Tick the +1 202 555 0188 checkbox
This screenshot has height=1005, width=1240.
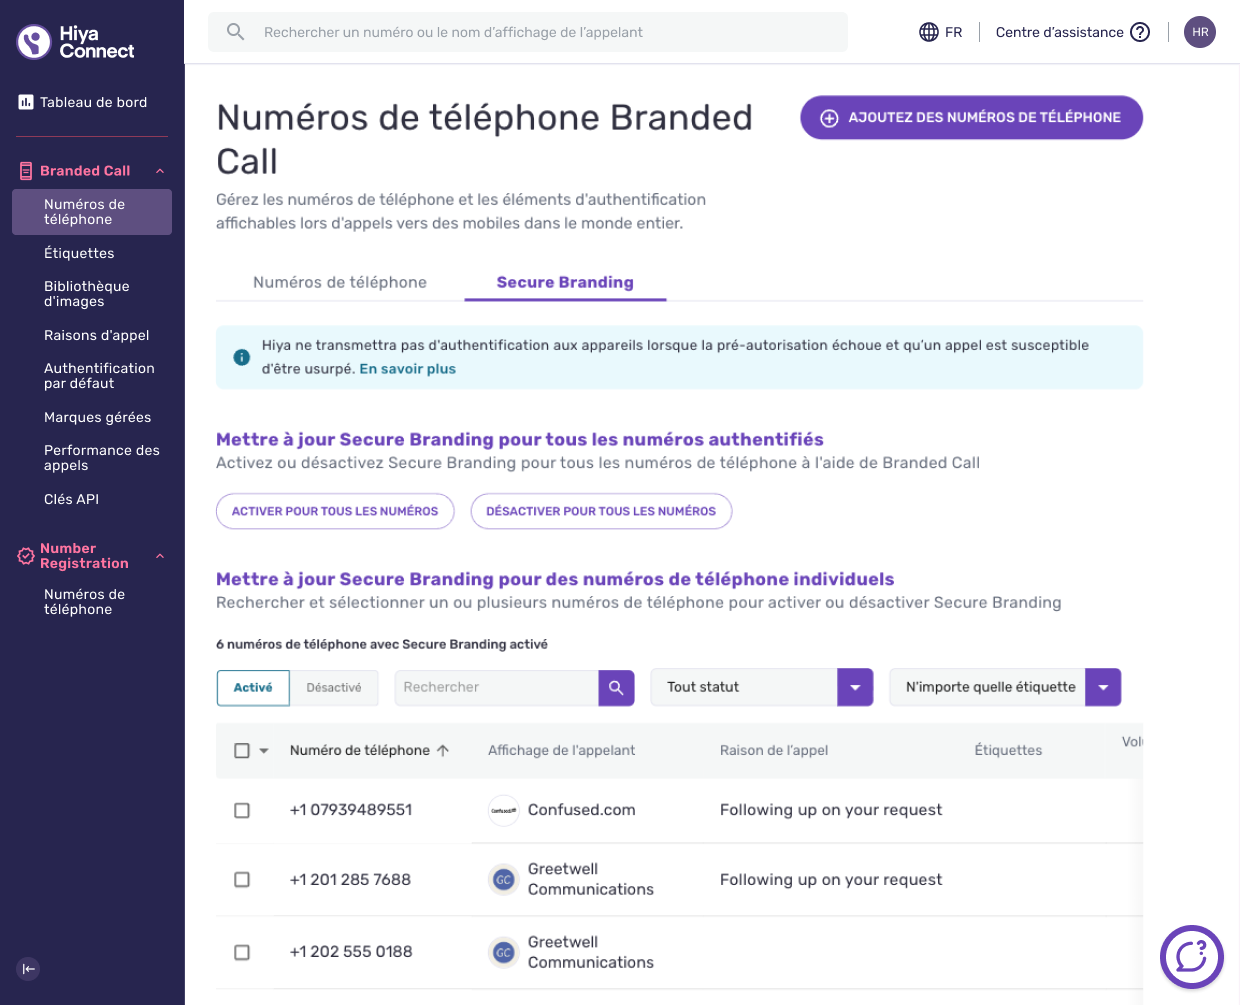[x=242, y=952]
